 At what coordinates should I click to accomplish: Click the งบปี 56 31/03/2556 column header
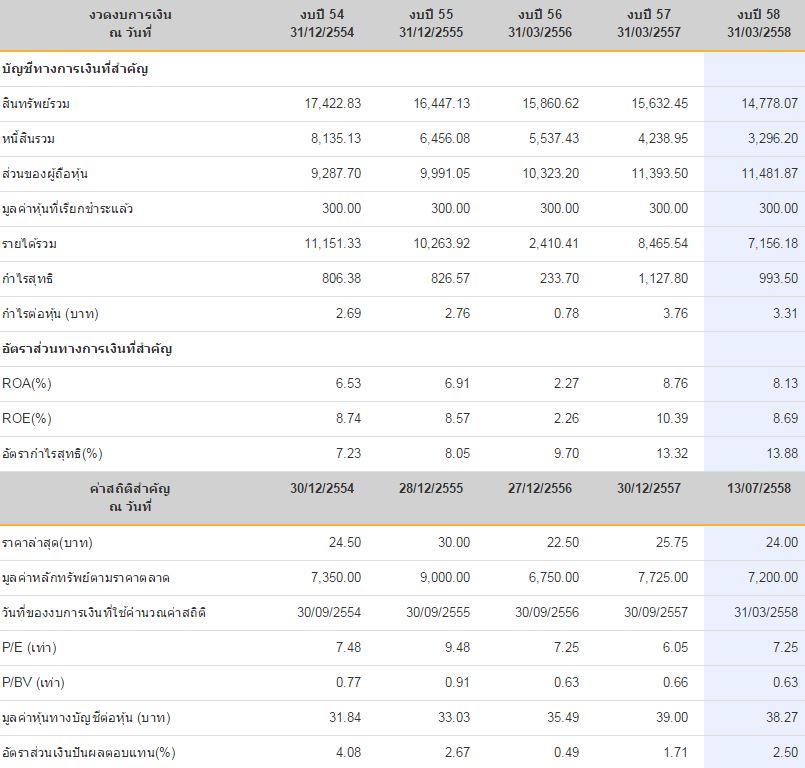tap(540, 24)
